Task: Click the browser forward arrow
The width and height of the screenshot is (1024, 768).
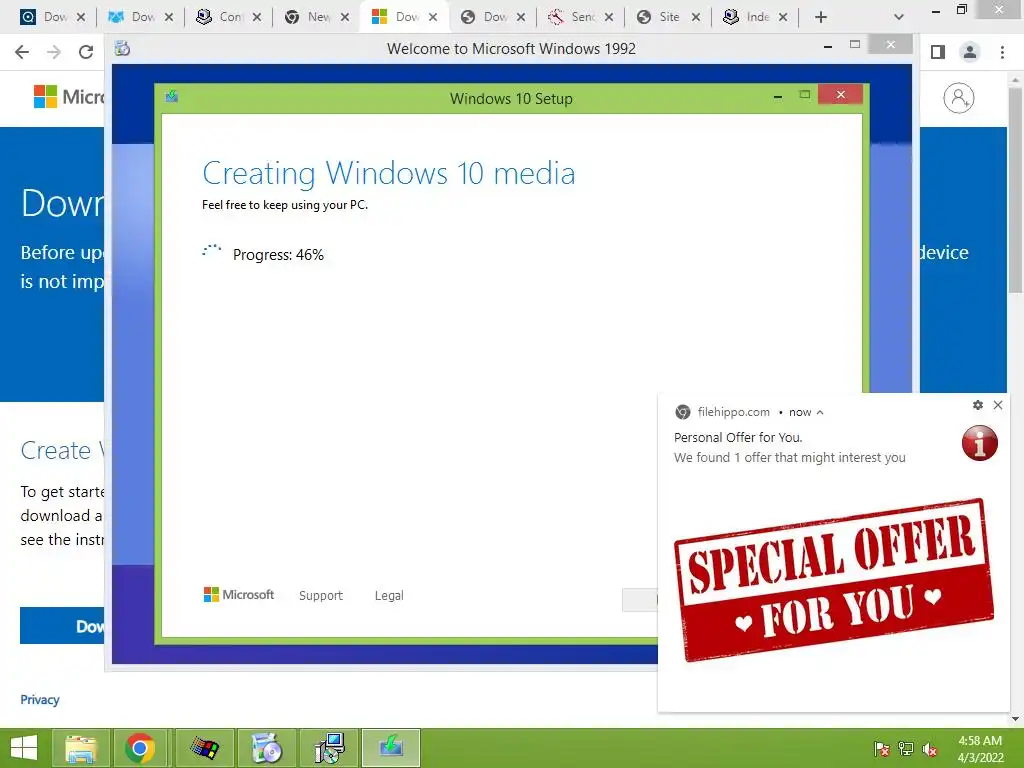Action: [x=54, y=52]
